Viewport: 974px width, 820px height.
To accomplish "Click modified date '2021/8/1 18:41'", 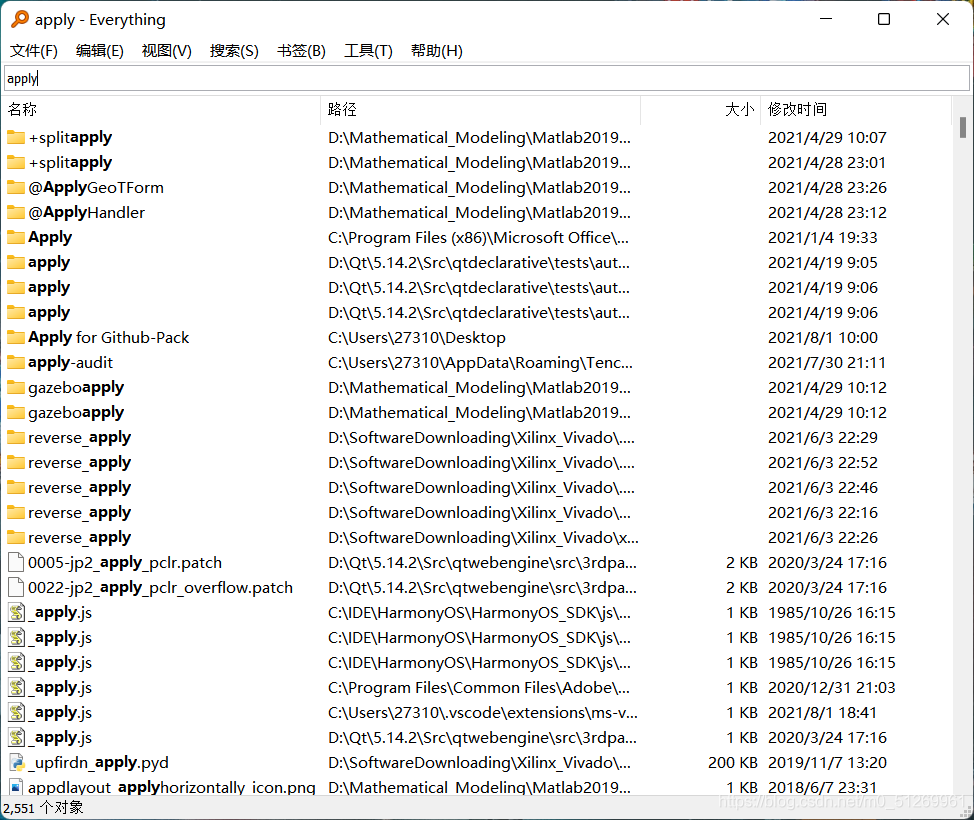I will (822, 712).
